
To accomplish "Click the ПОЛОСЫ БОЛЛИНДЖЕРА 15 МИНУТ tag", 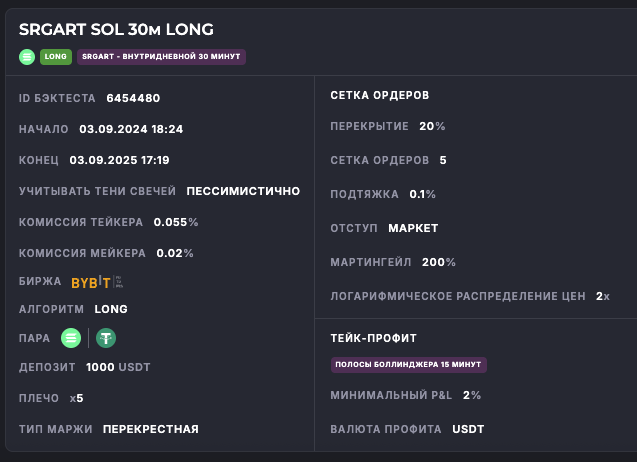I will (x=408, y=365).
